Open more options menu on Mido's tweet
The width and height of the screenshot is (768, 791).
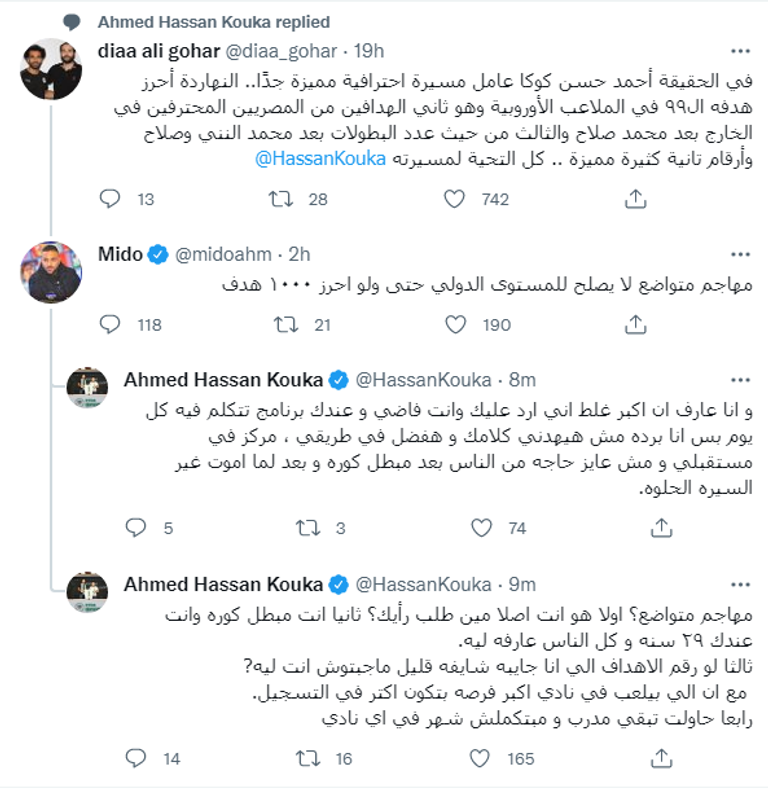pos(739,256)
